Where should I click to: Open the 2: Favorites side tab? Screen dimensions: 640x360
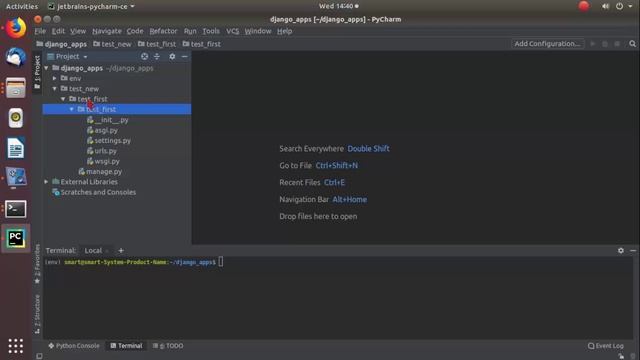point(37,264)
